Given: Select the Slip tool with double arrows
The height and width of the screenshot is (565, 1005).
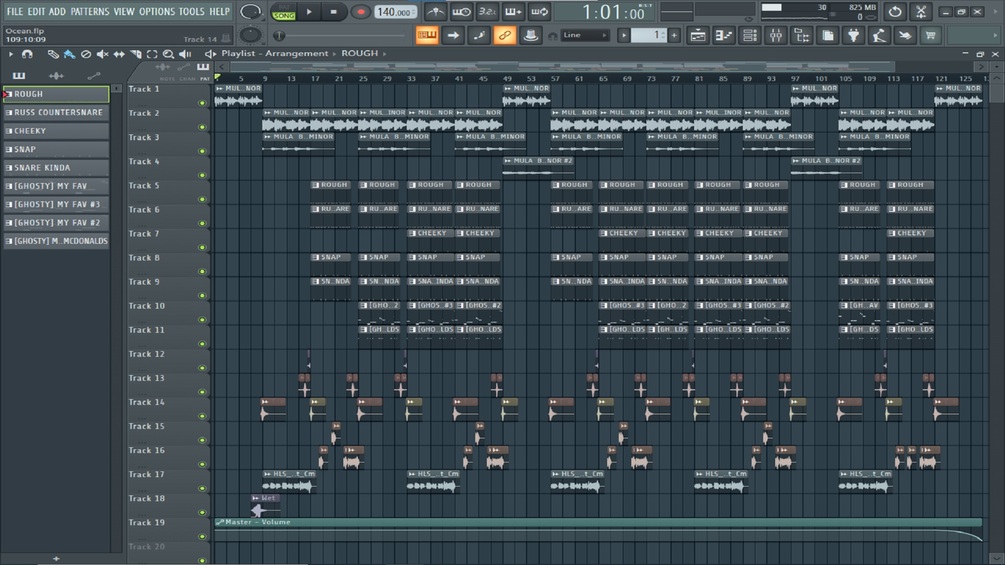Looking at the screenshot, I should pyautogui.click(x=119, y=54).
